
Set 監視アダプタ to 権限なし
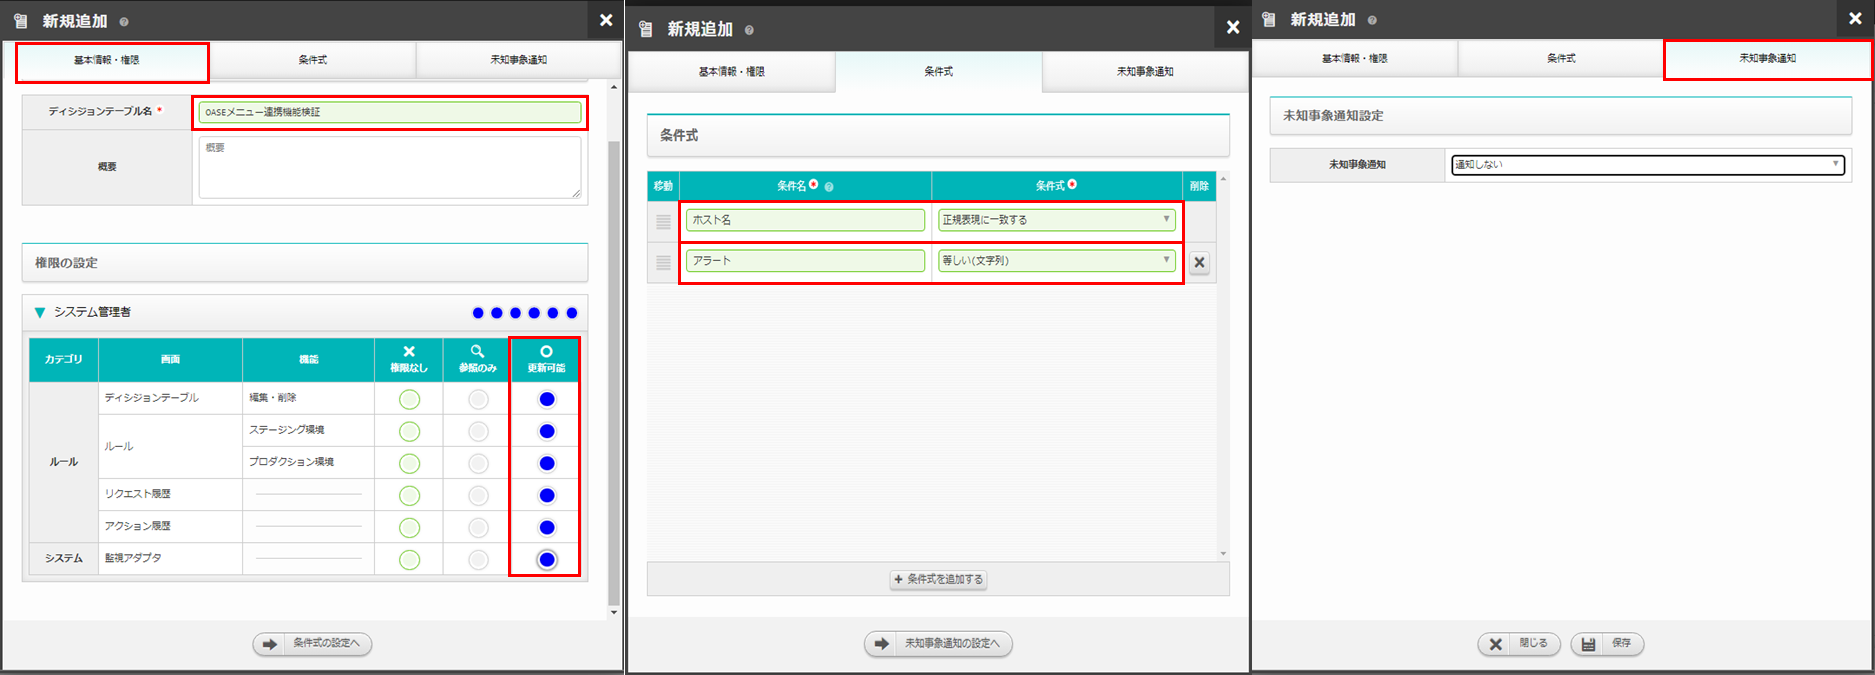(x=409, y=559)
